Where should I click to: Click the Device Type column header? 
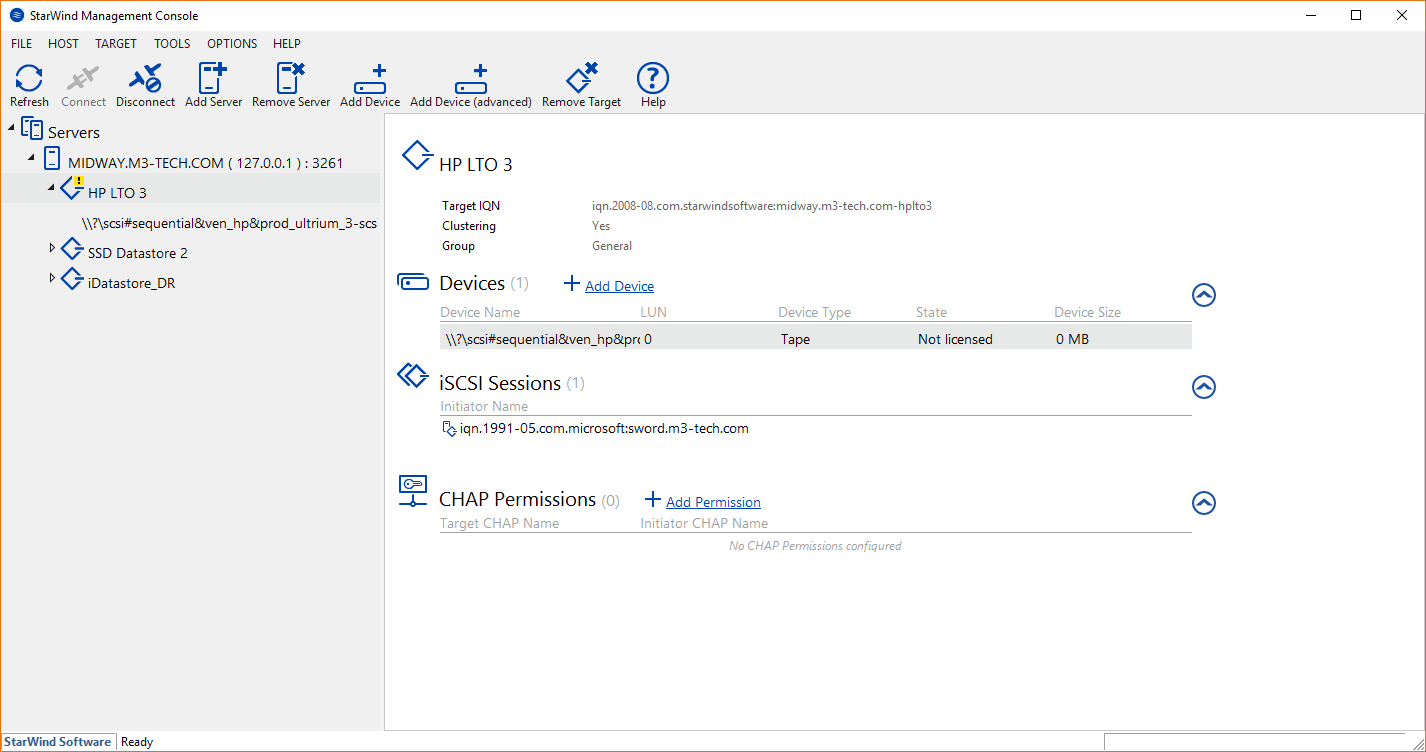814,312
